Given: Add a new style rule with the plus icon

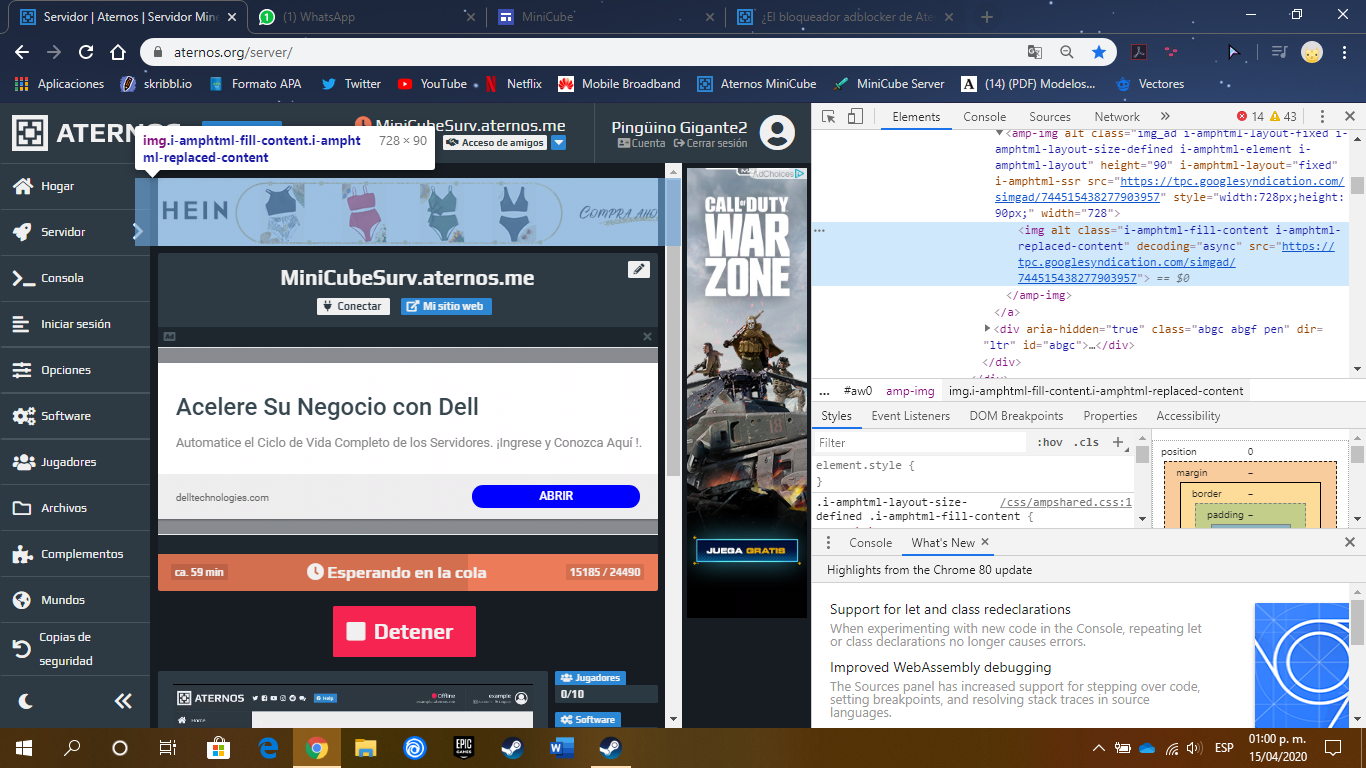Looking at the screenshot, I should 1118,442.
